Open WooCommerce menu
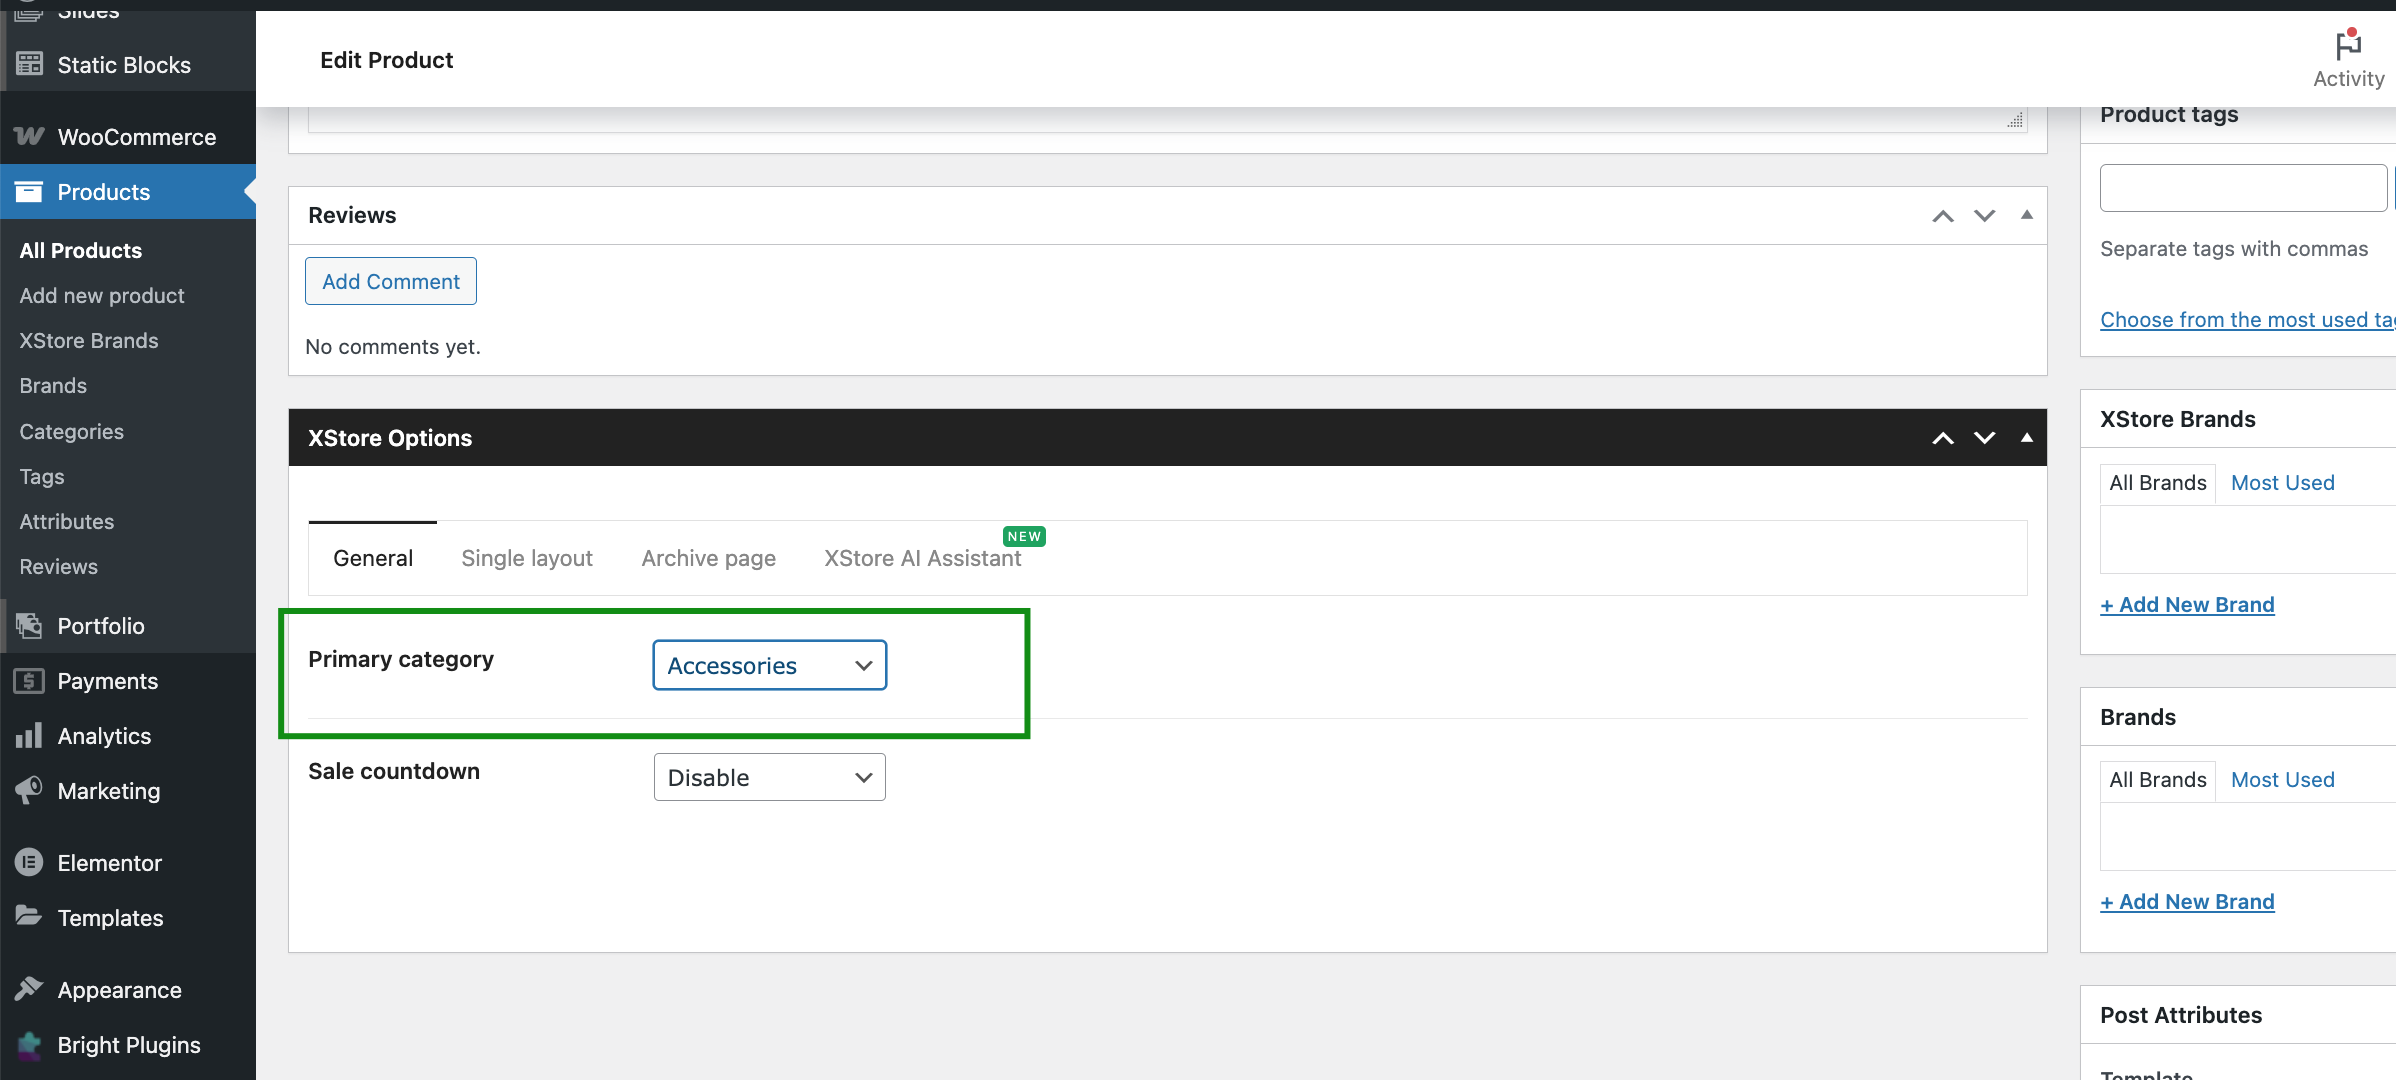This screenshot has height=1080, width=2396. click(x=128, y=136)
